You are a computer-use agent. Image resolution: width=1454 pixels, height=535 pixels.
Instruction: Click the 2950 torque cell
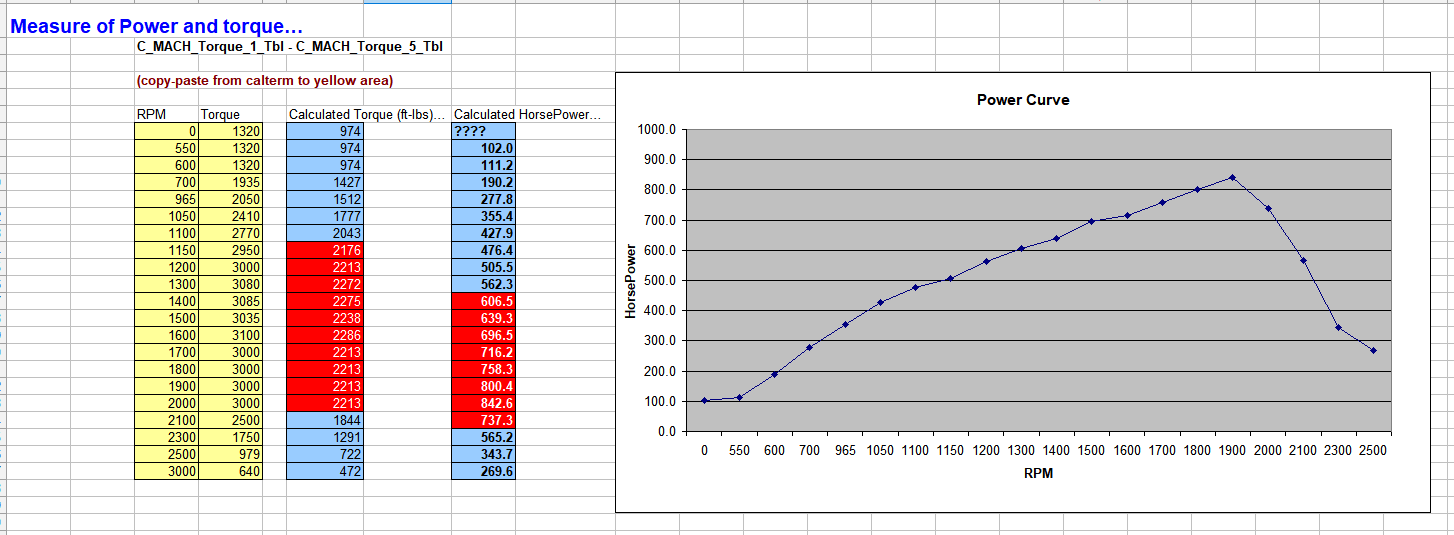(x=230, y=250)
